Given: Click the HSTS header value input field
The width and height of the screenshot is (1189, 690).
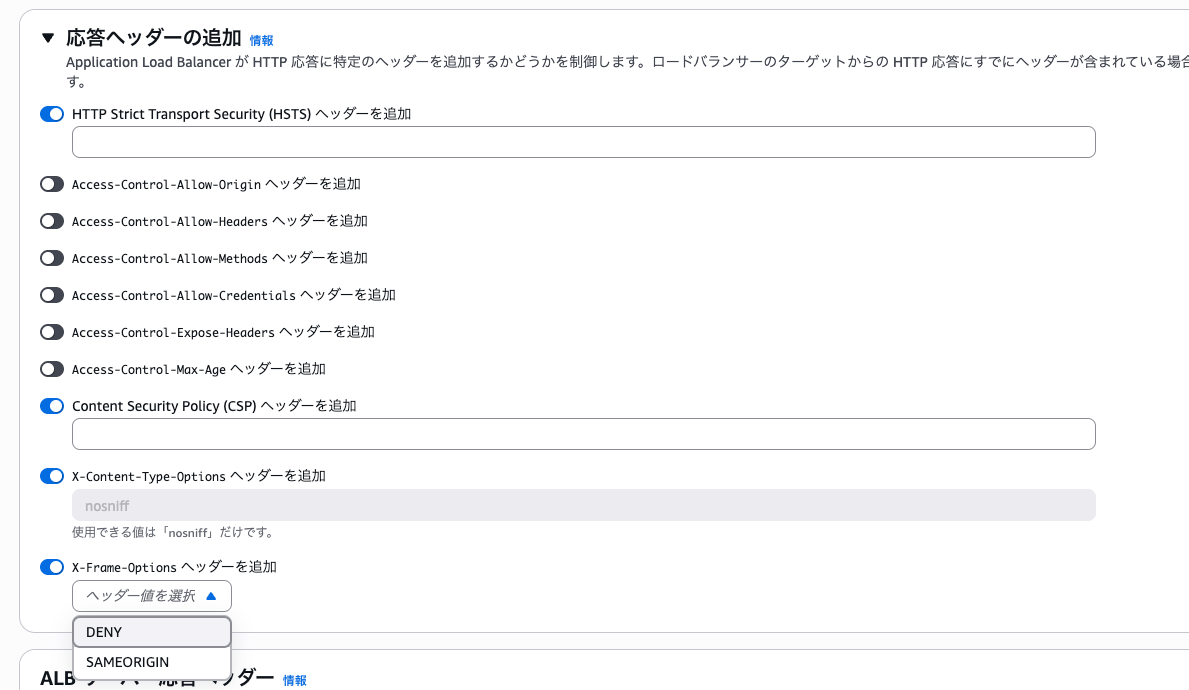Looking at the screenshot, I should click(583, 142).
